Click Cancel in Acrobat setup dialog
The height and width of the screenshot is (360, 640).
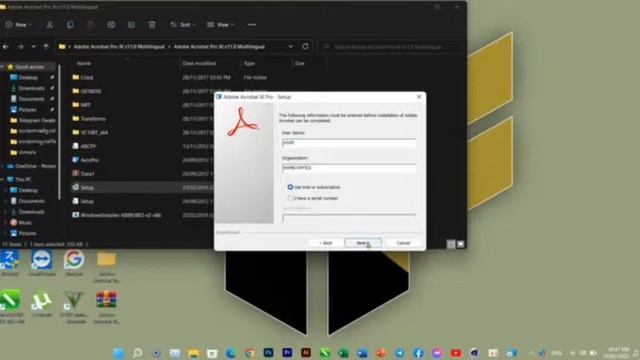(x=403, y=243)
